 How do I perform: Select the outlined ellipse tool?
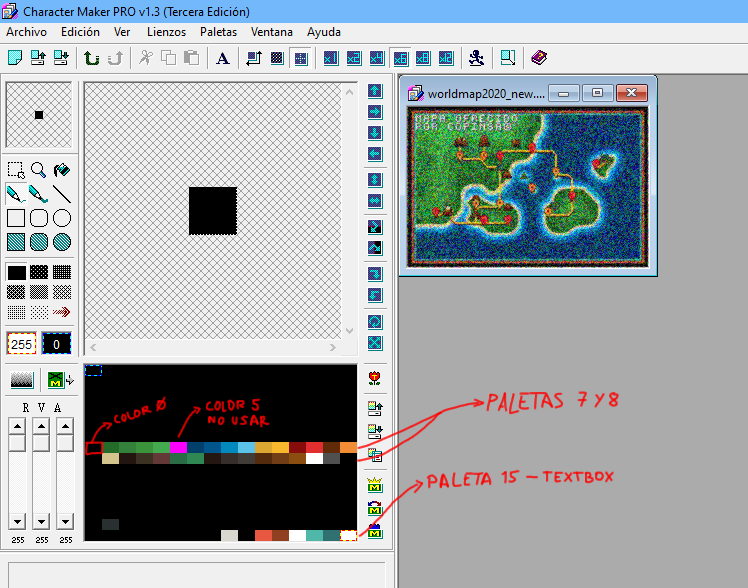tap(62, 218)
